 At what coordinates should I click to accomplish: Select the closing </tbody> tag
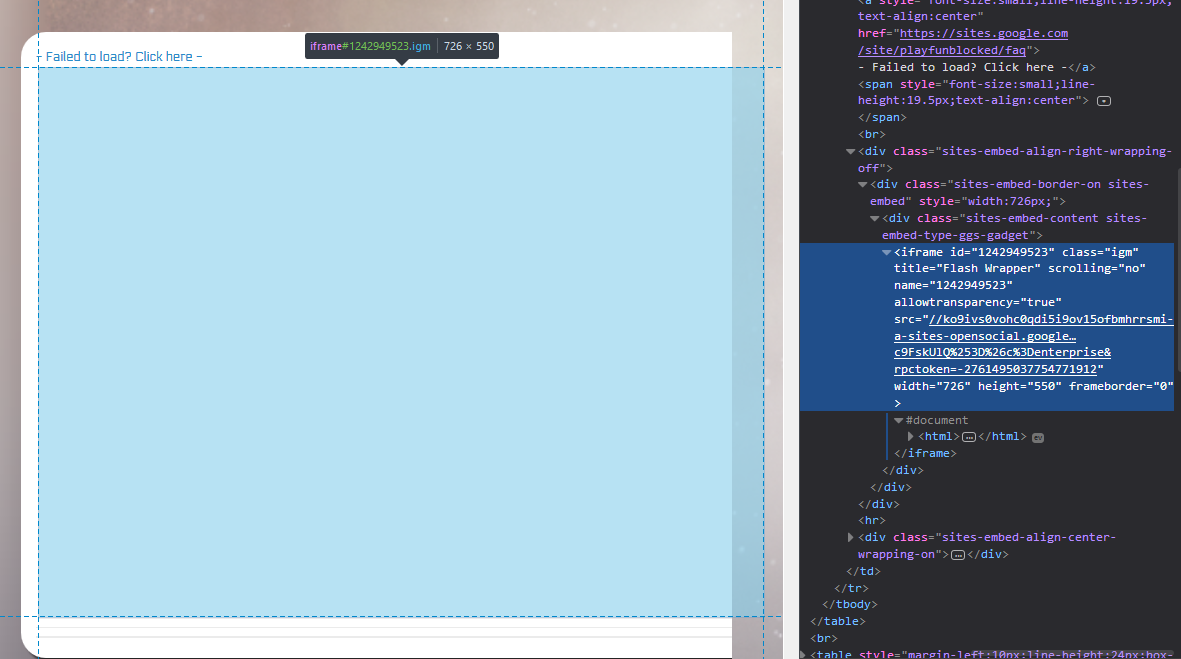point(850,605)
